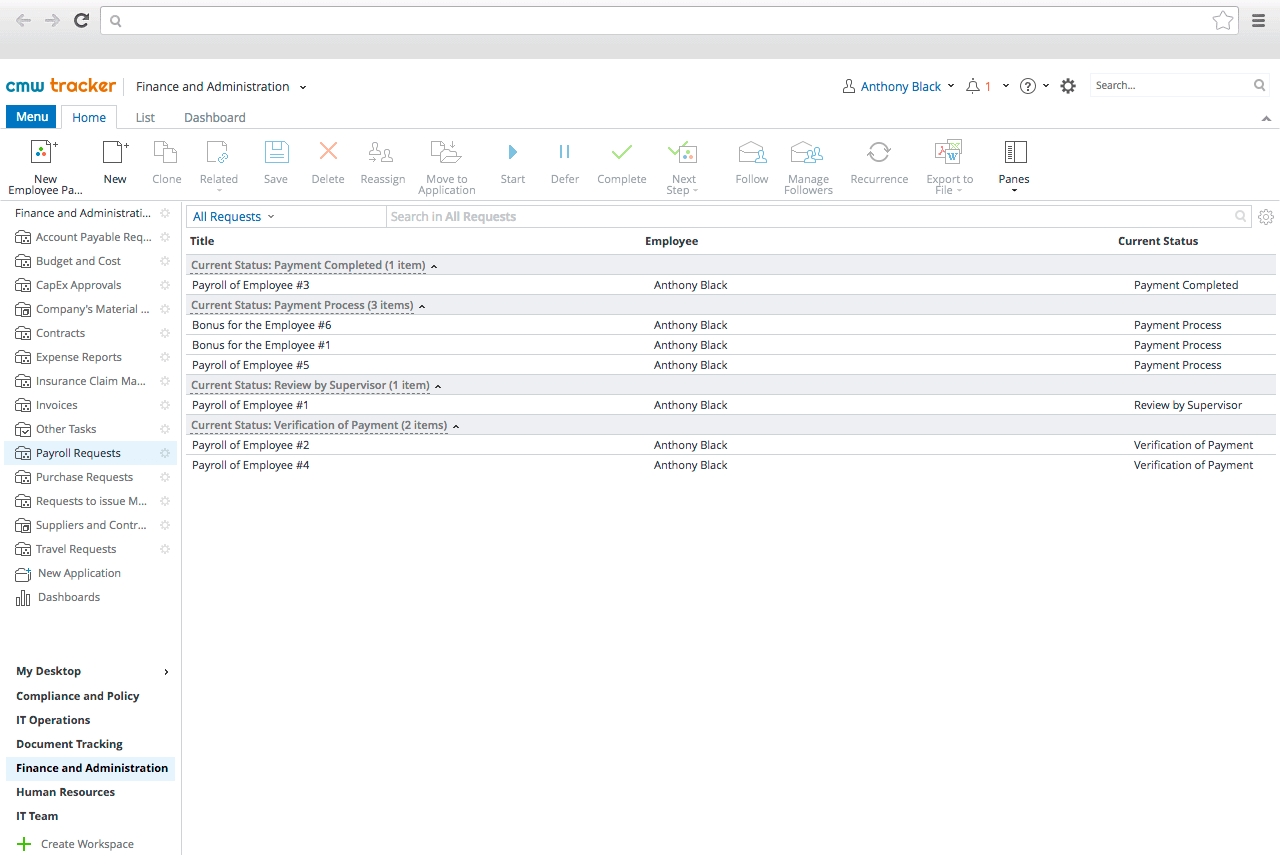1280x859 pixels.
Task: Click the Move to Application icon
Action: pyautogui.click(x=446, y=152)
